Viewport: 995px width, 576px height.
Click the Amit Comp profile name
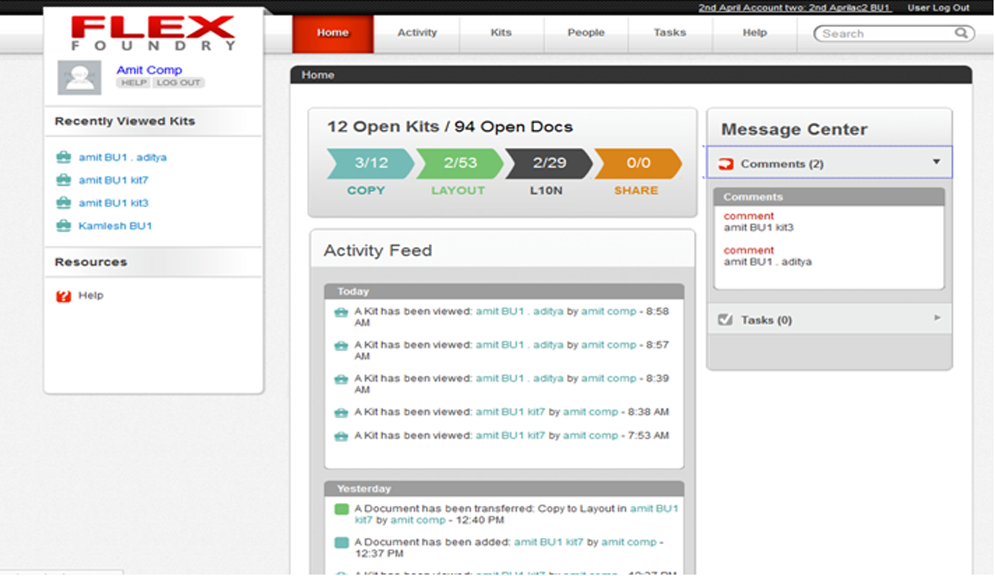(149, 70)
